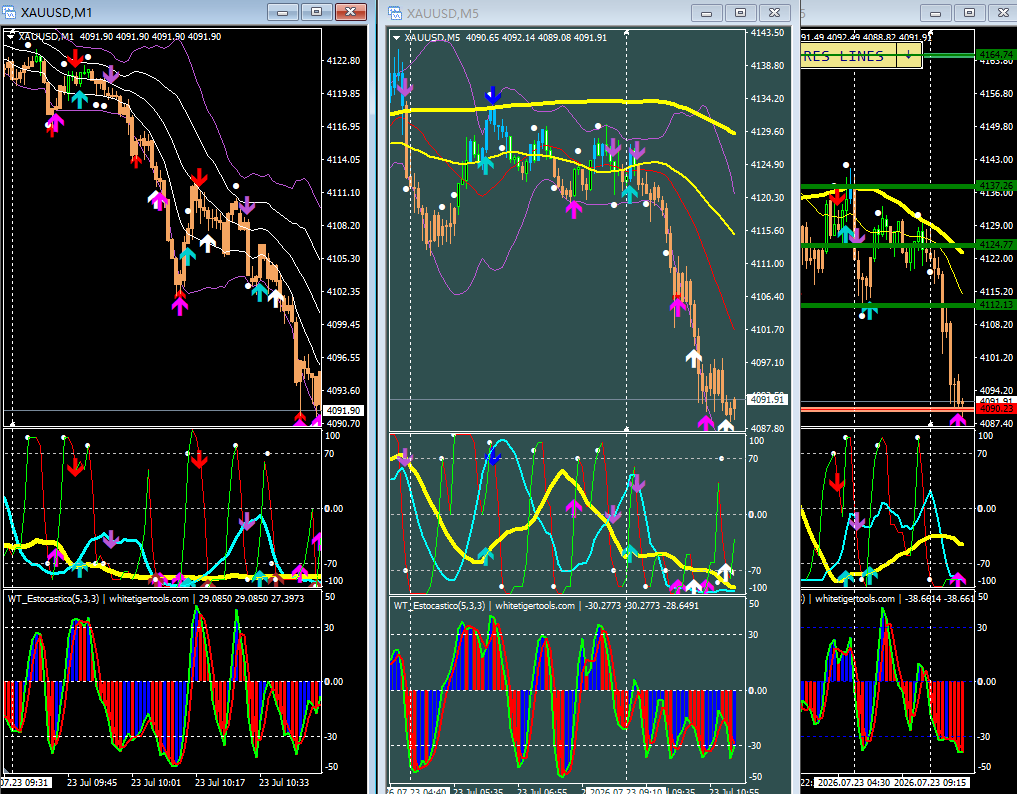The height and width of the screenshot is (794, 1017).
Task: Click the down-arrow button next to RES LINES
Action: [909, 56]
